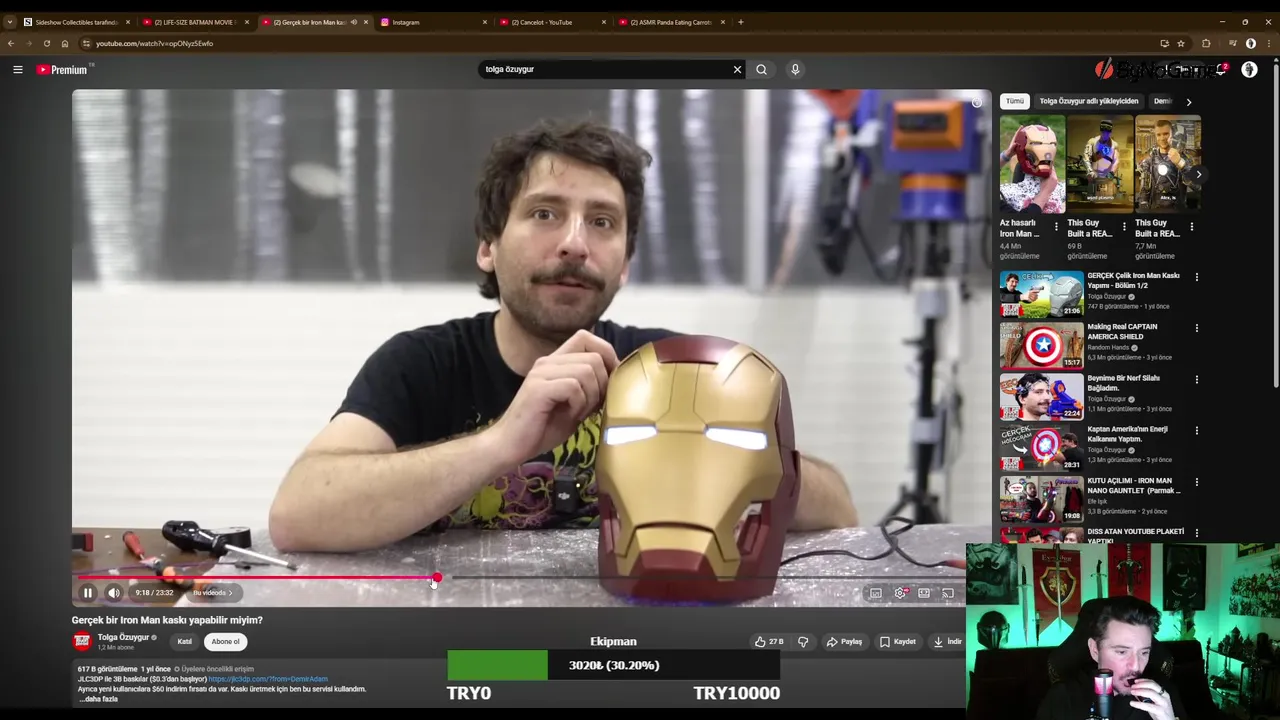Open the browser tab search dropdown
Image resolution: width=1280 pixels, height=720 pixels.
[x=9, y=22]
